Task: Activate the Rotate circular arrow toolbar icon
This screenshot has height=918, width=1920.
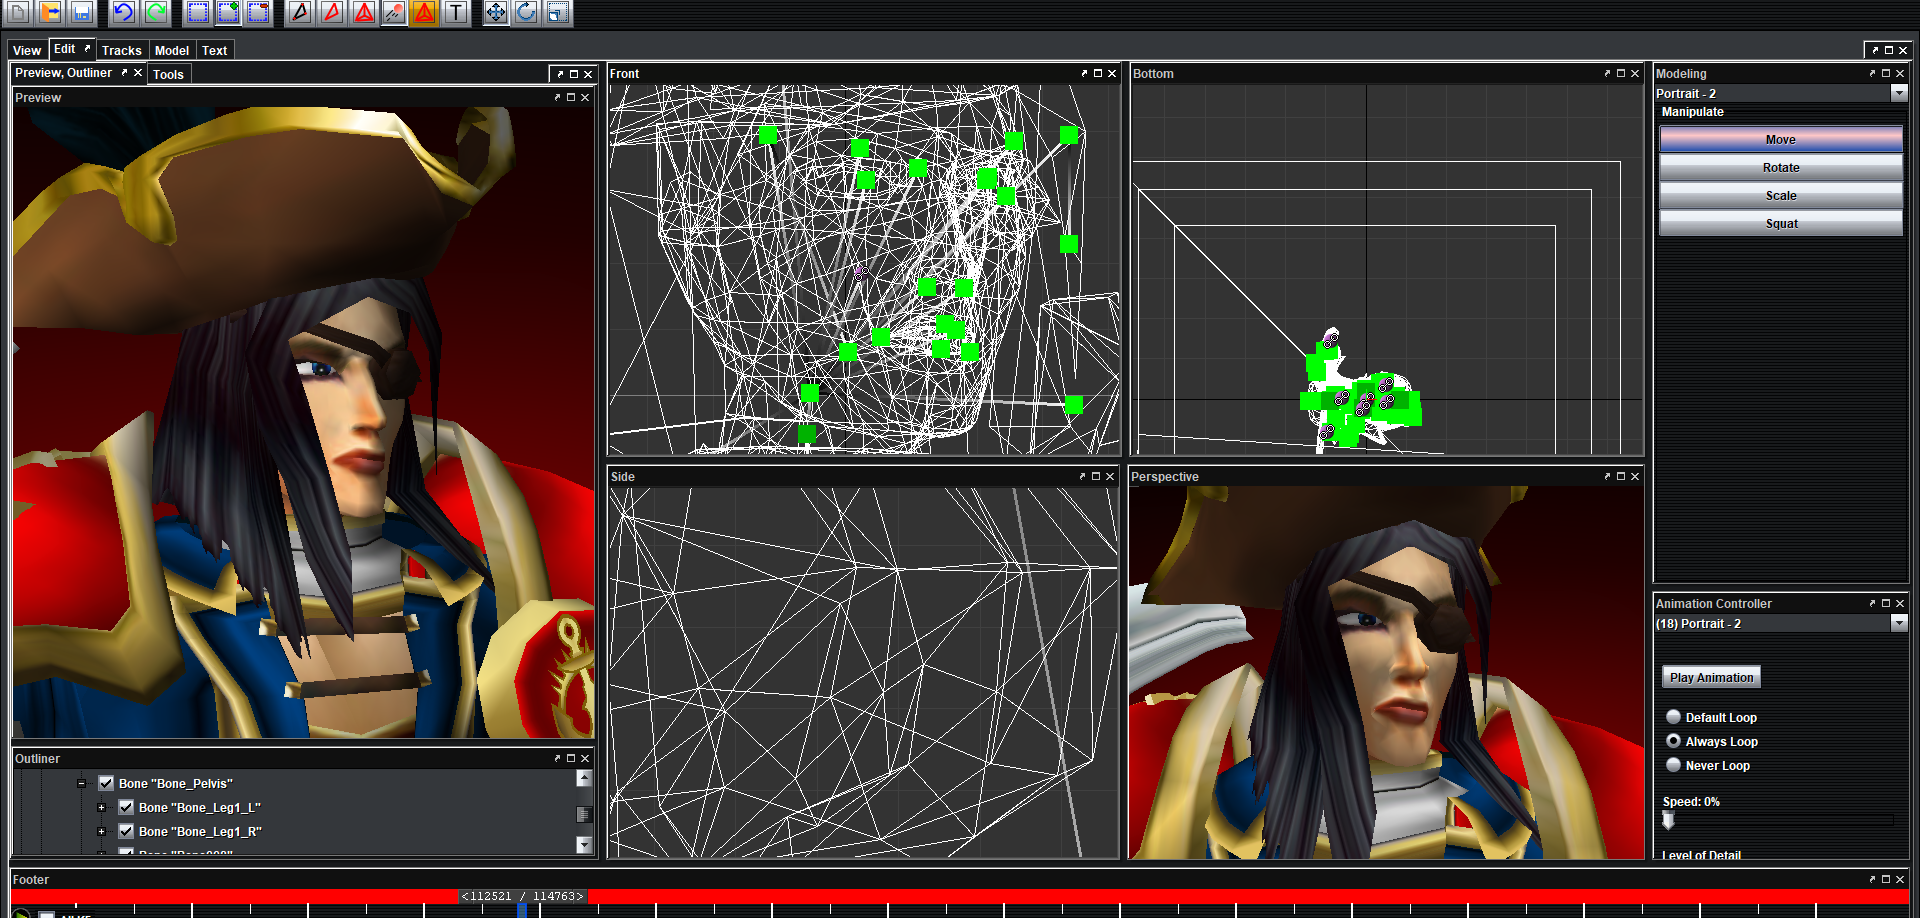Action: pyautogui.click(x=527, y=12)
